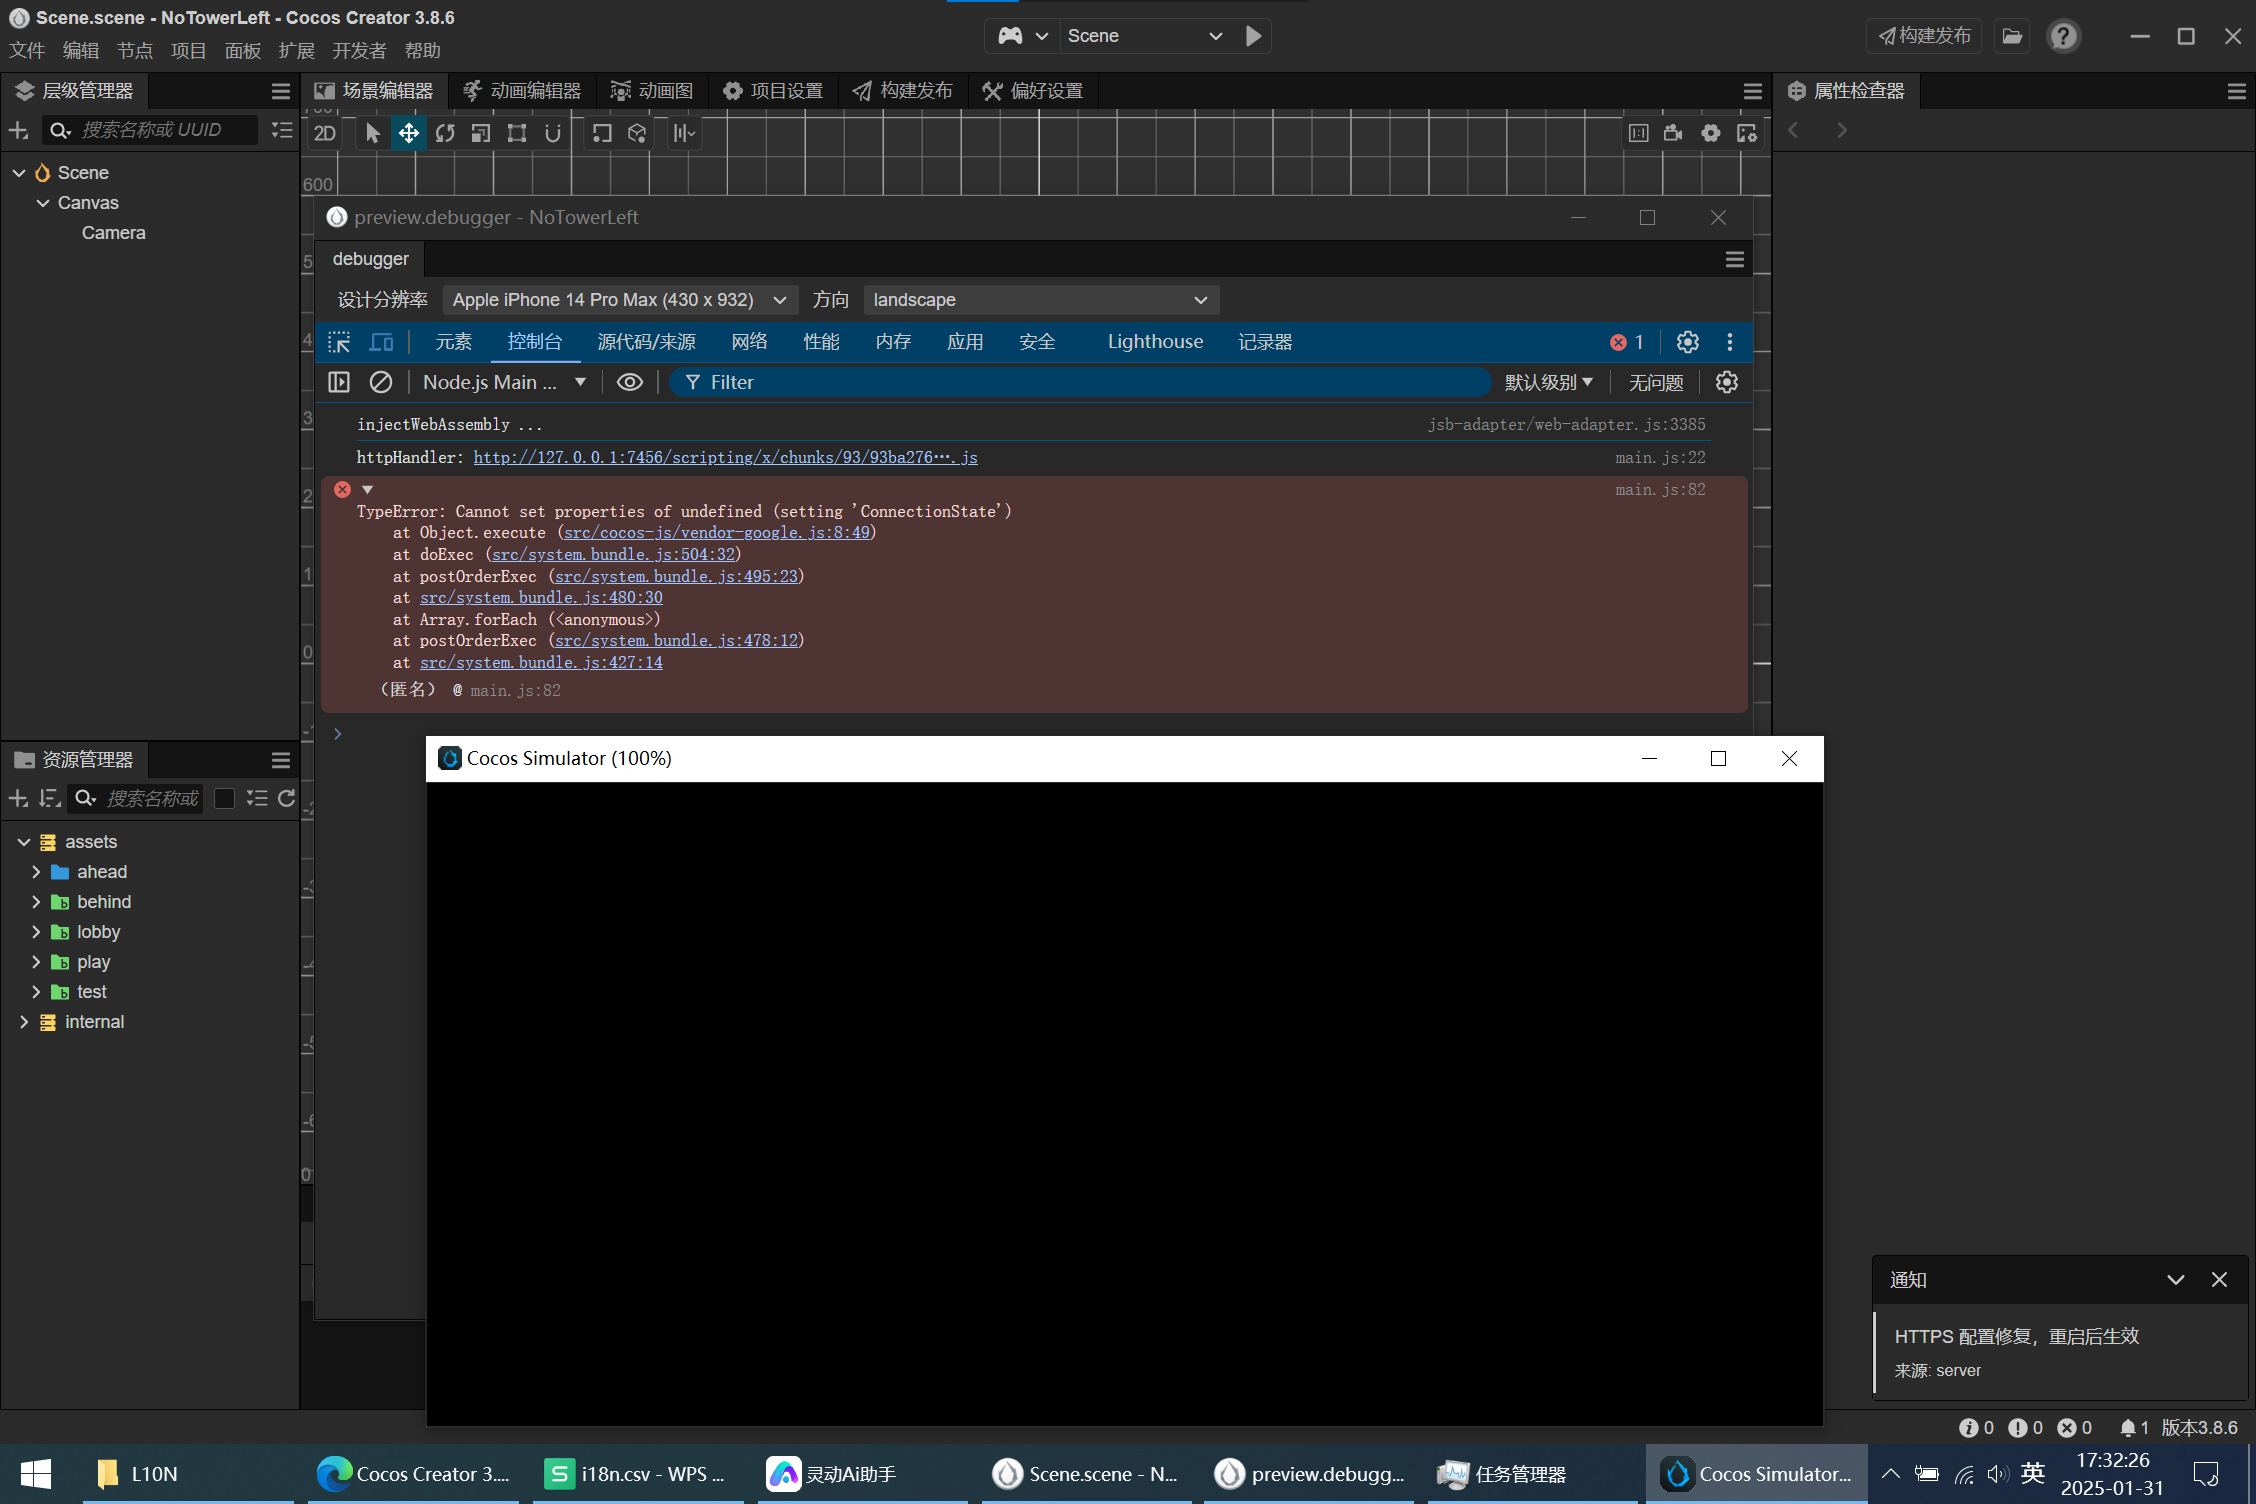Click the clear console icon

pos(380,382)
